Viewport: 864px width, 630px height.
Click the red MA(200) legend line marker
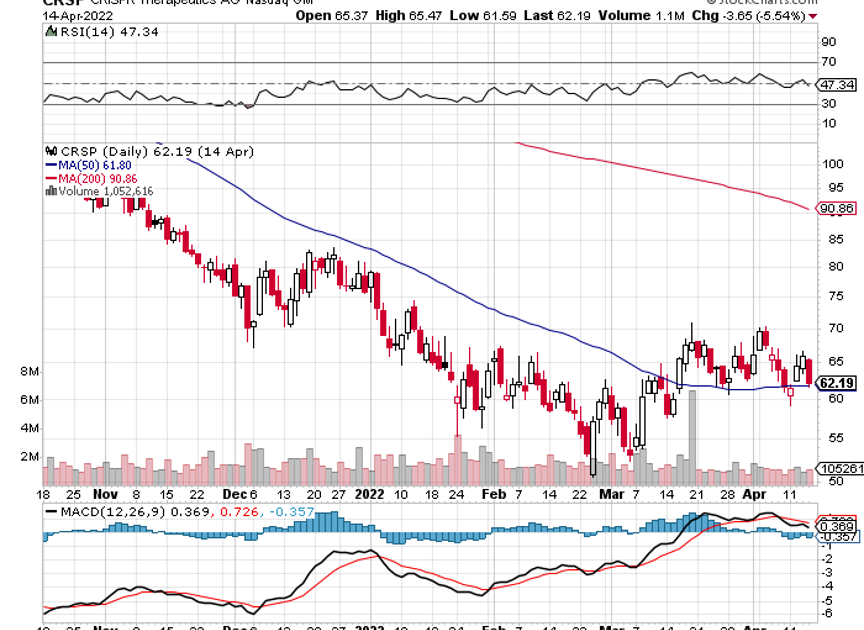[x=50, y=177]
